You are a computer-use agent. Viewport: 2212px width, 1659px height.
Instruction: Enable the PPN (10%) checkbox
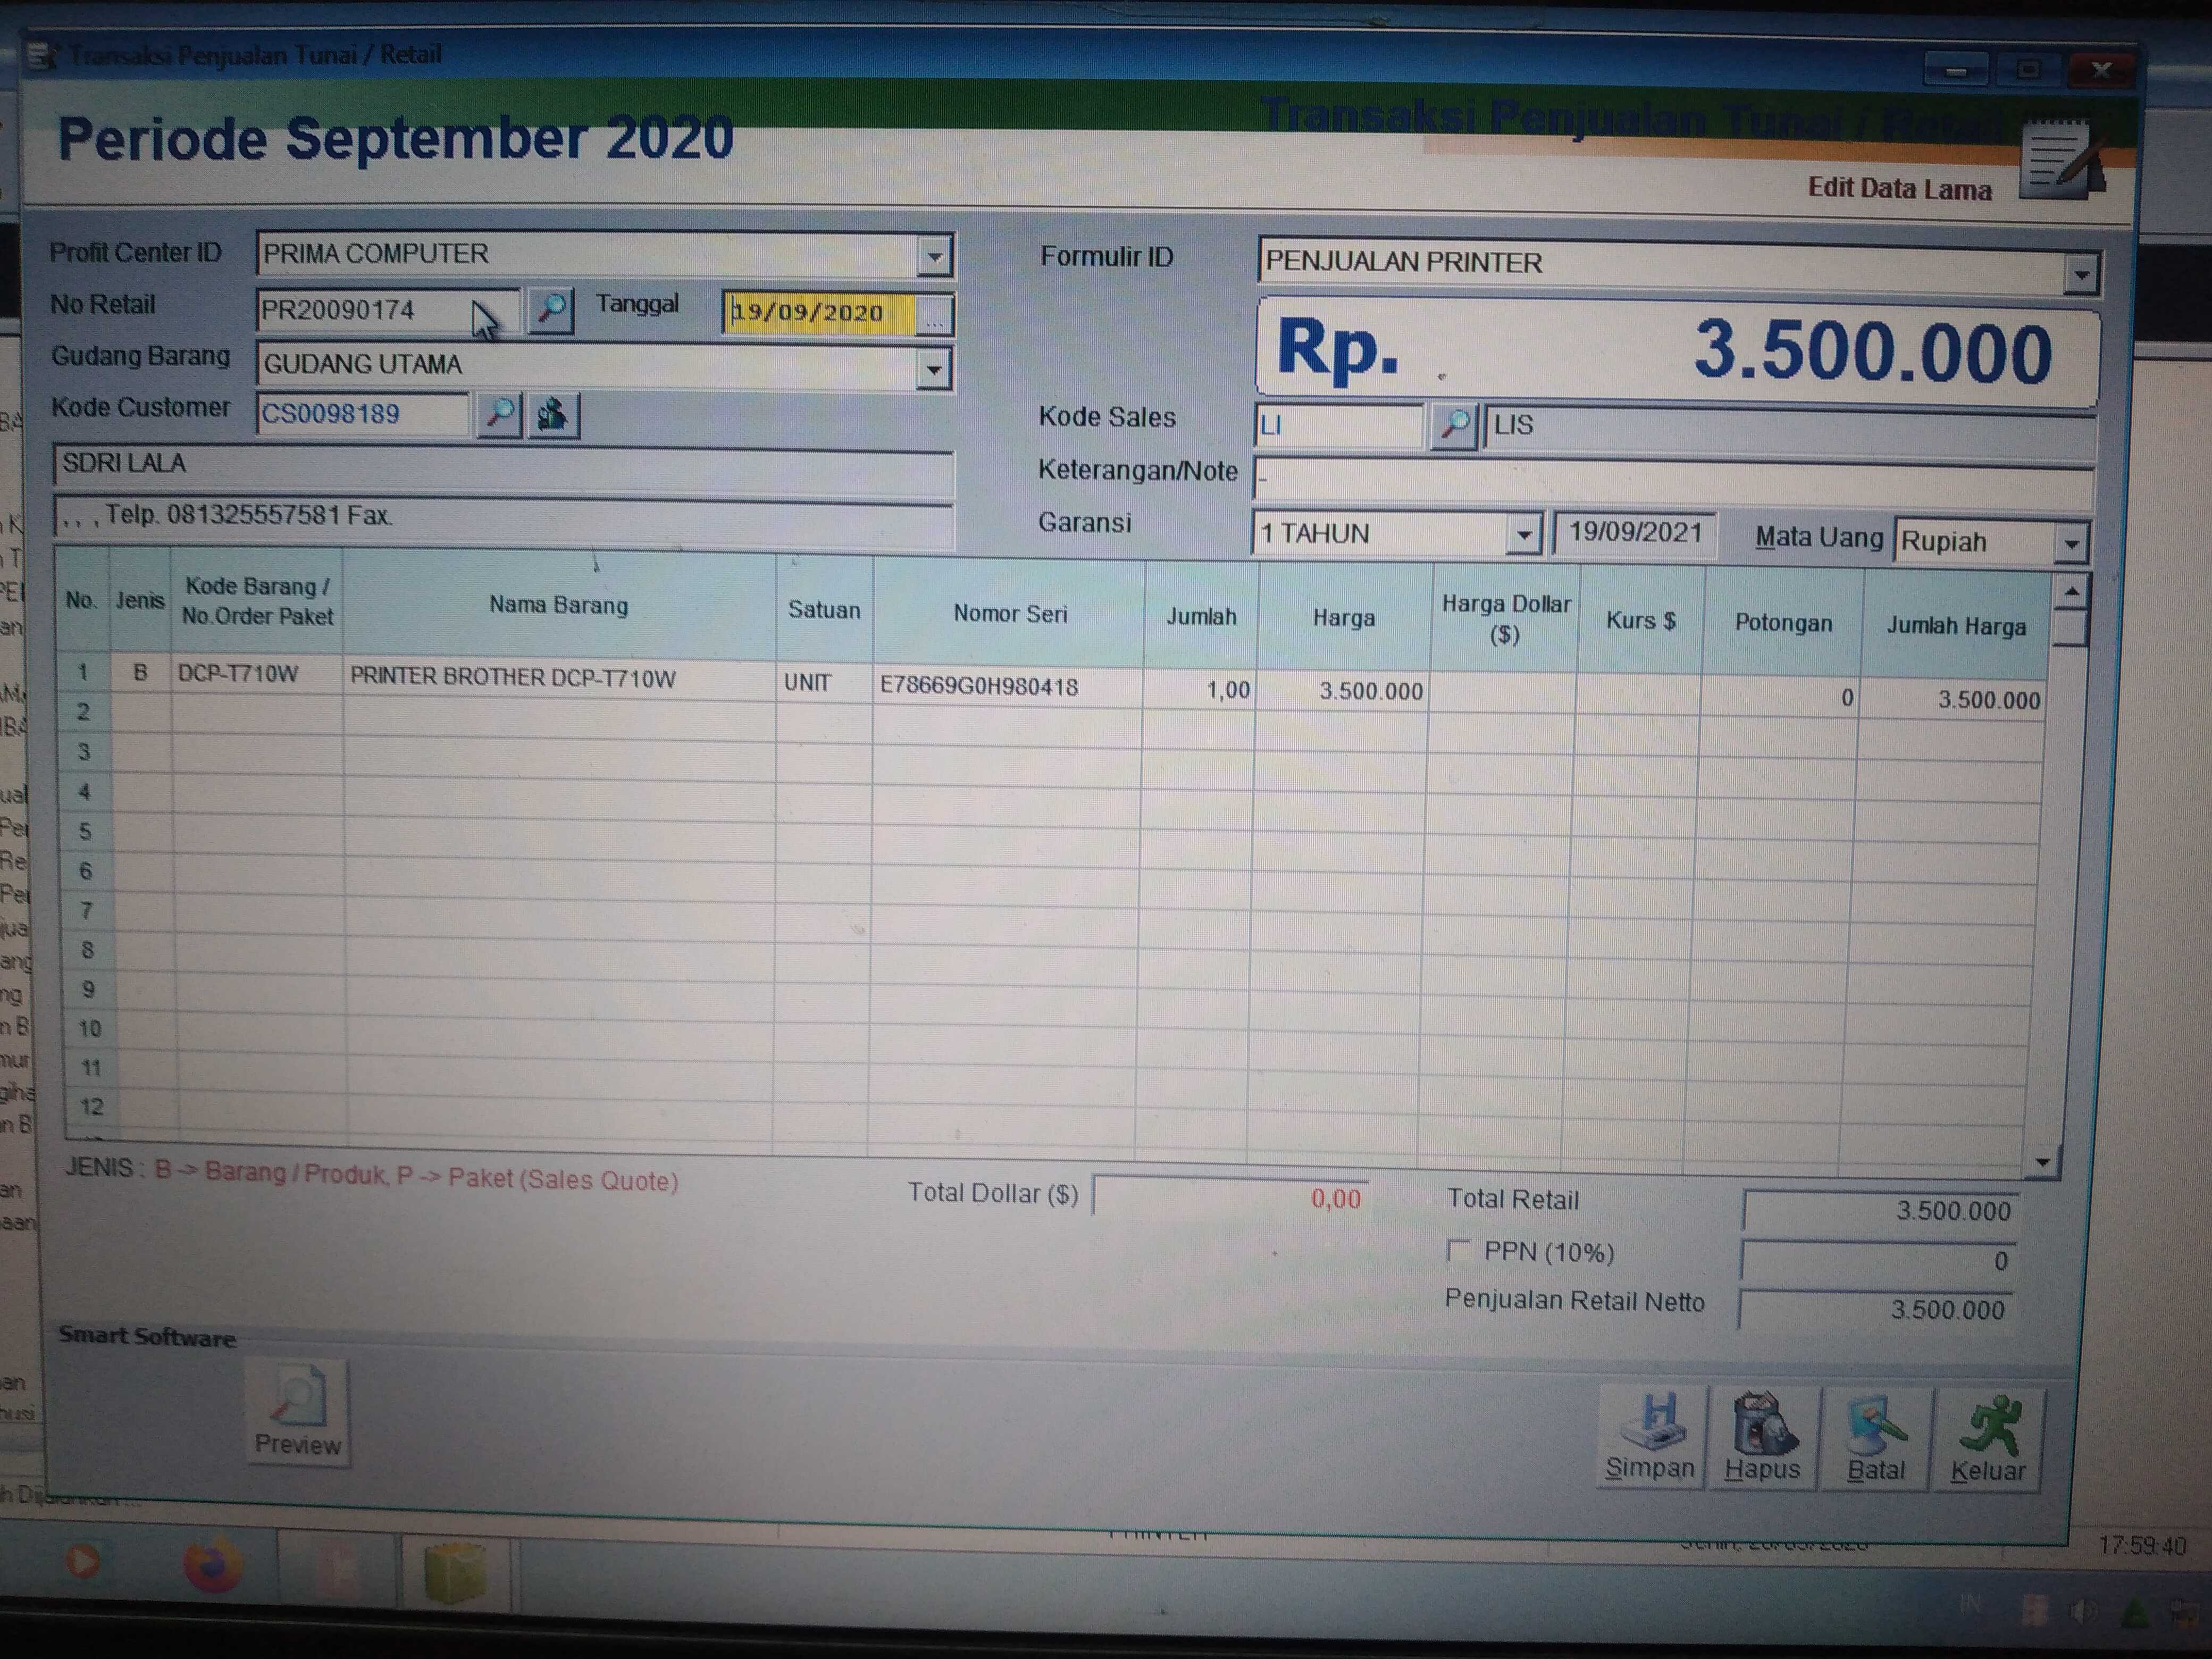click(x=1459, y=1250)
